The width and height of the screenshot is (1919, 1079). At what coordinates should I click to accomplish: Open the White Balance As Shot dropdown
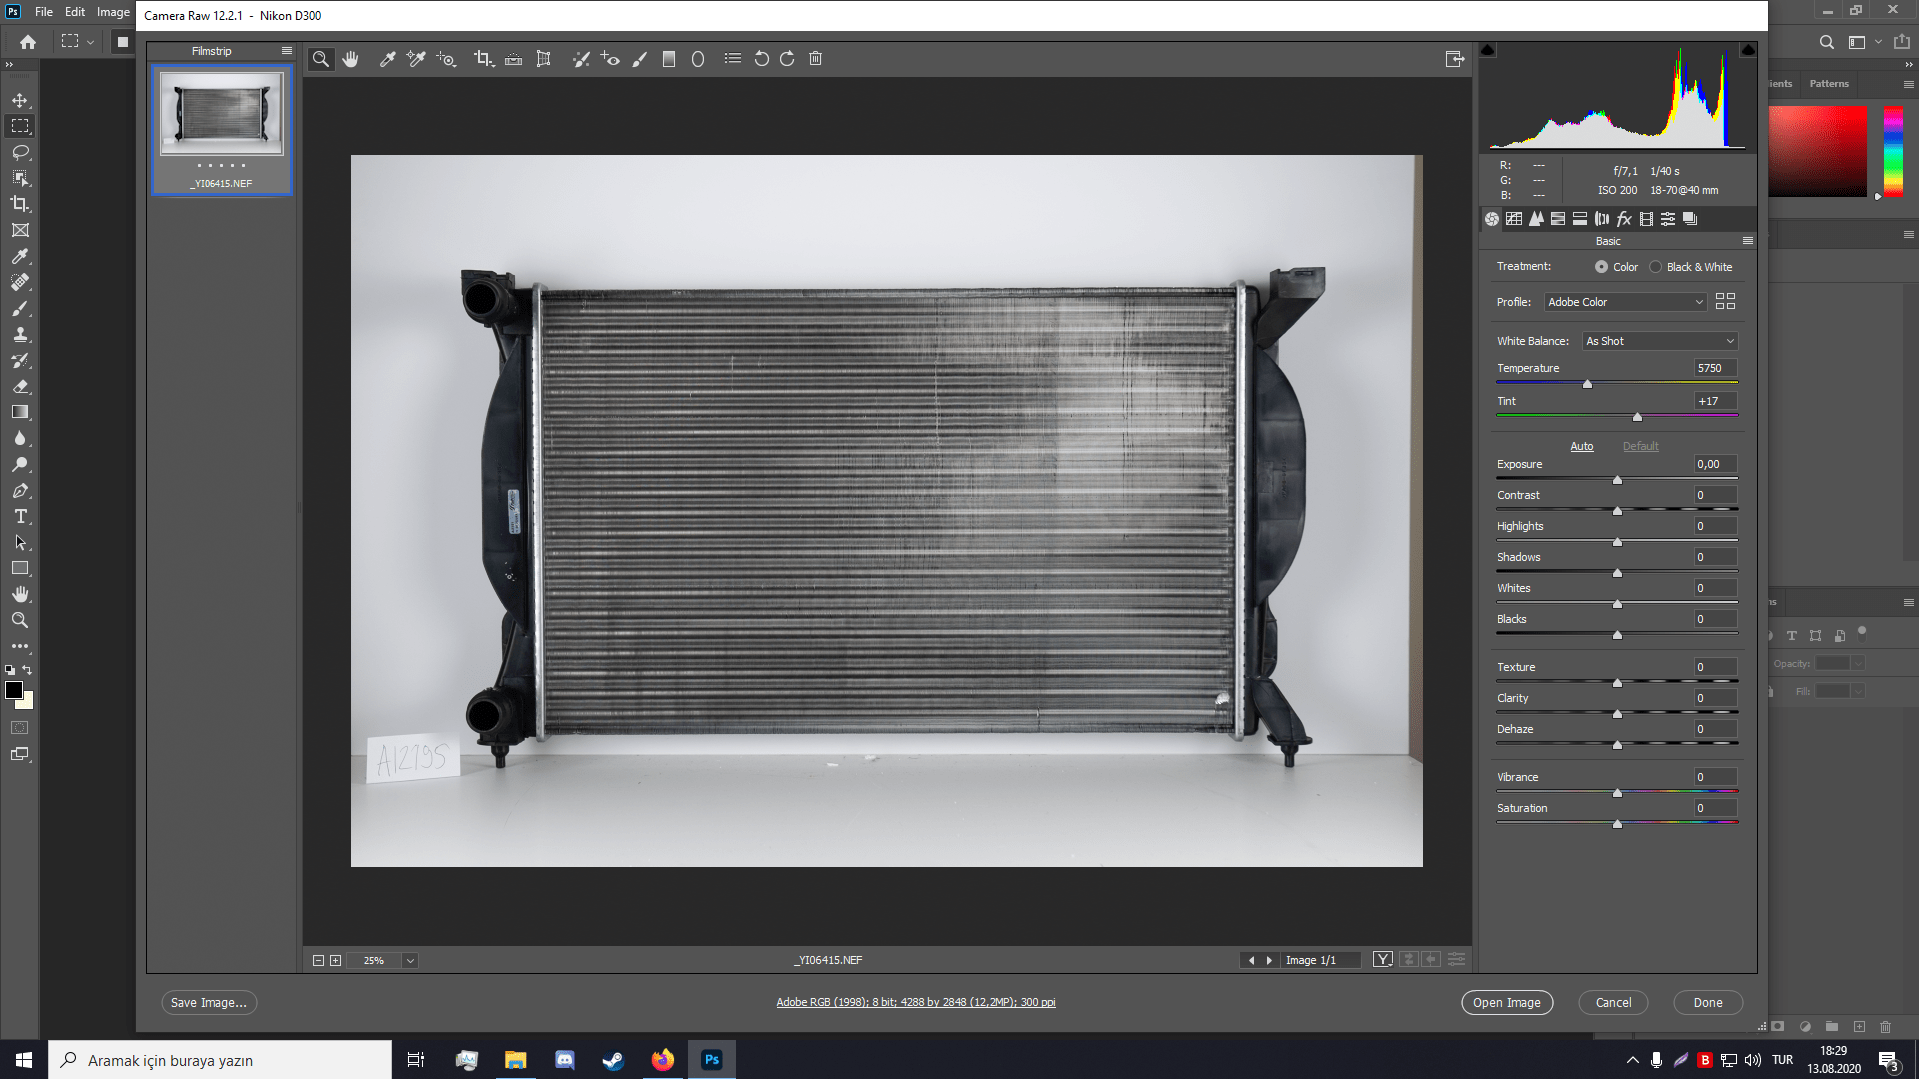pyautogui.click(x=1660, y=341)
